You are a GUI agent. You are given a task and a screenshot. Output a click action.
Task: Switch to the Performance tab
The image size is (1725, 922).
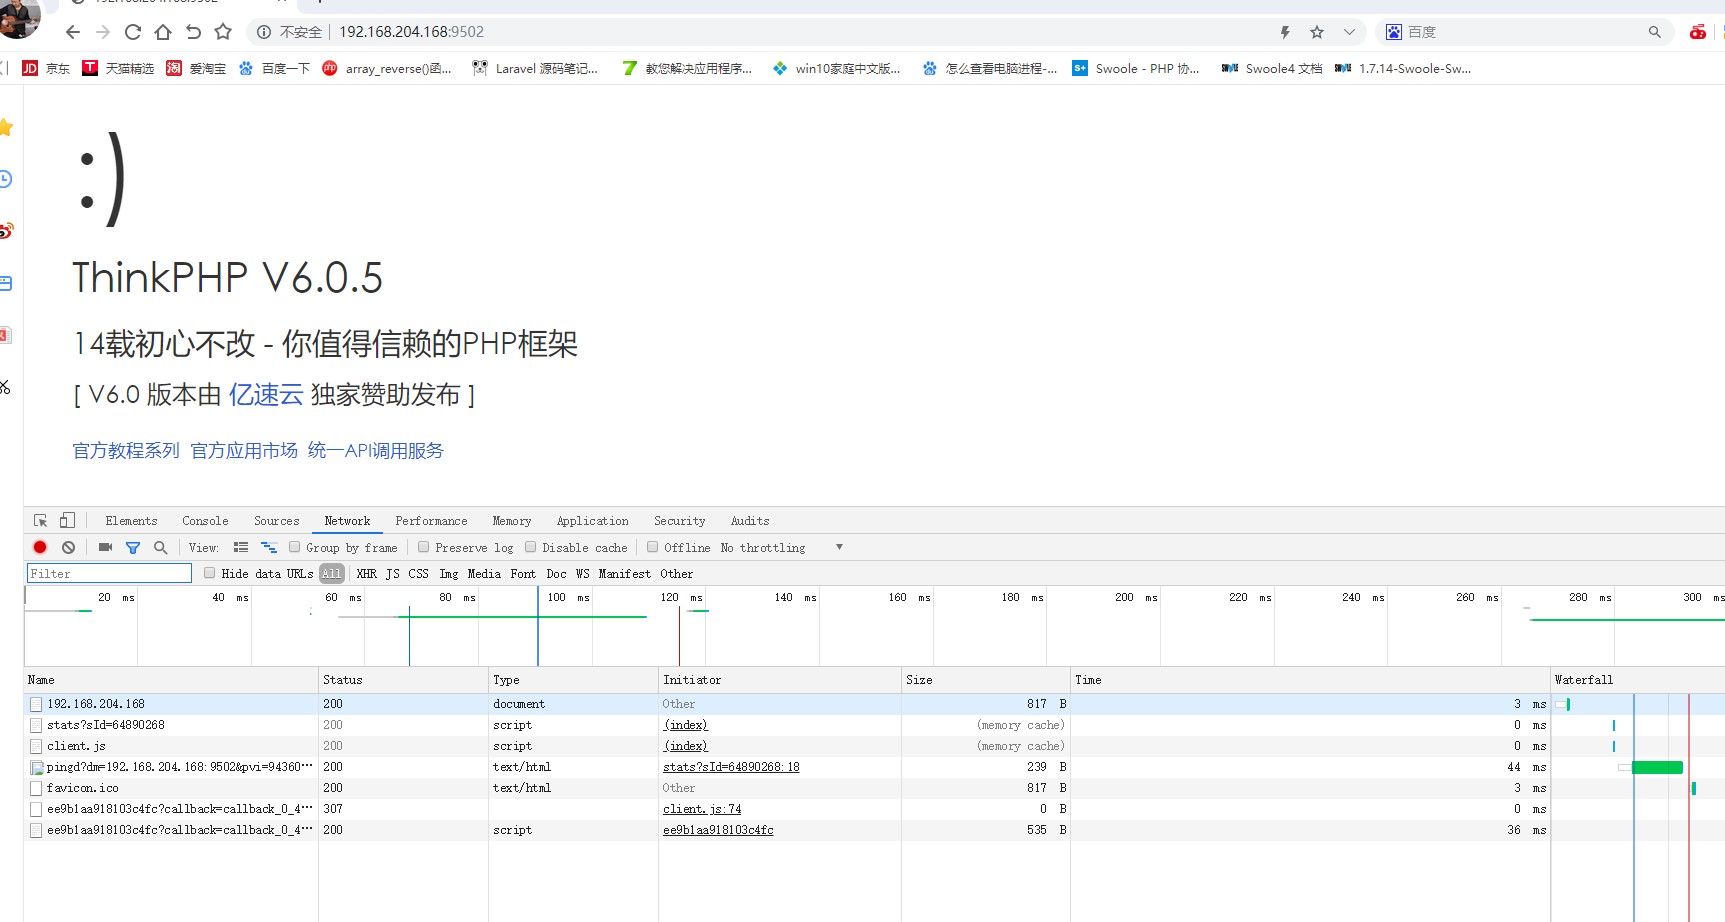click(x=431, y=520)
